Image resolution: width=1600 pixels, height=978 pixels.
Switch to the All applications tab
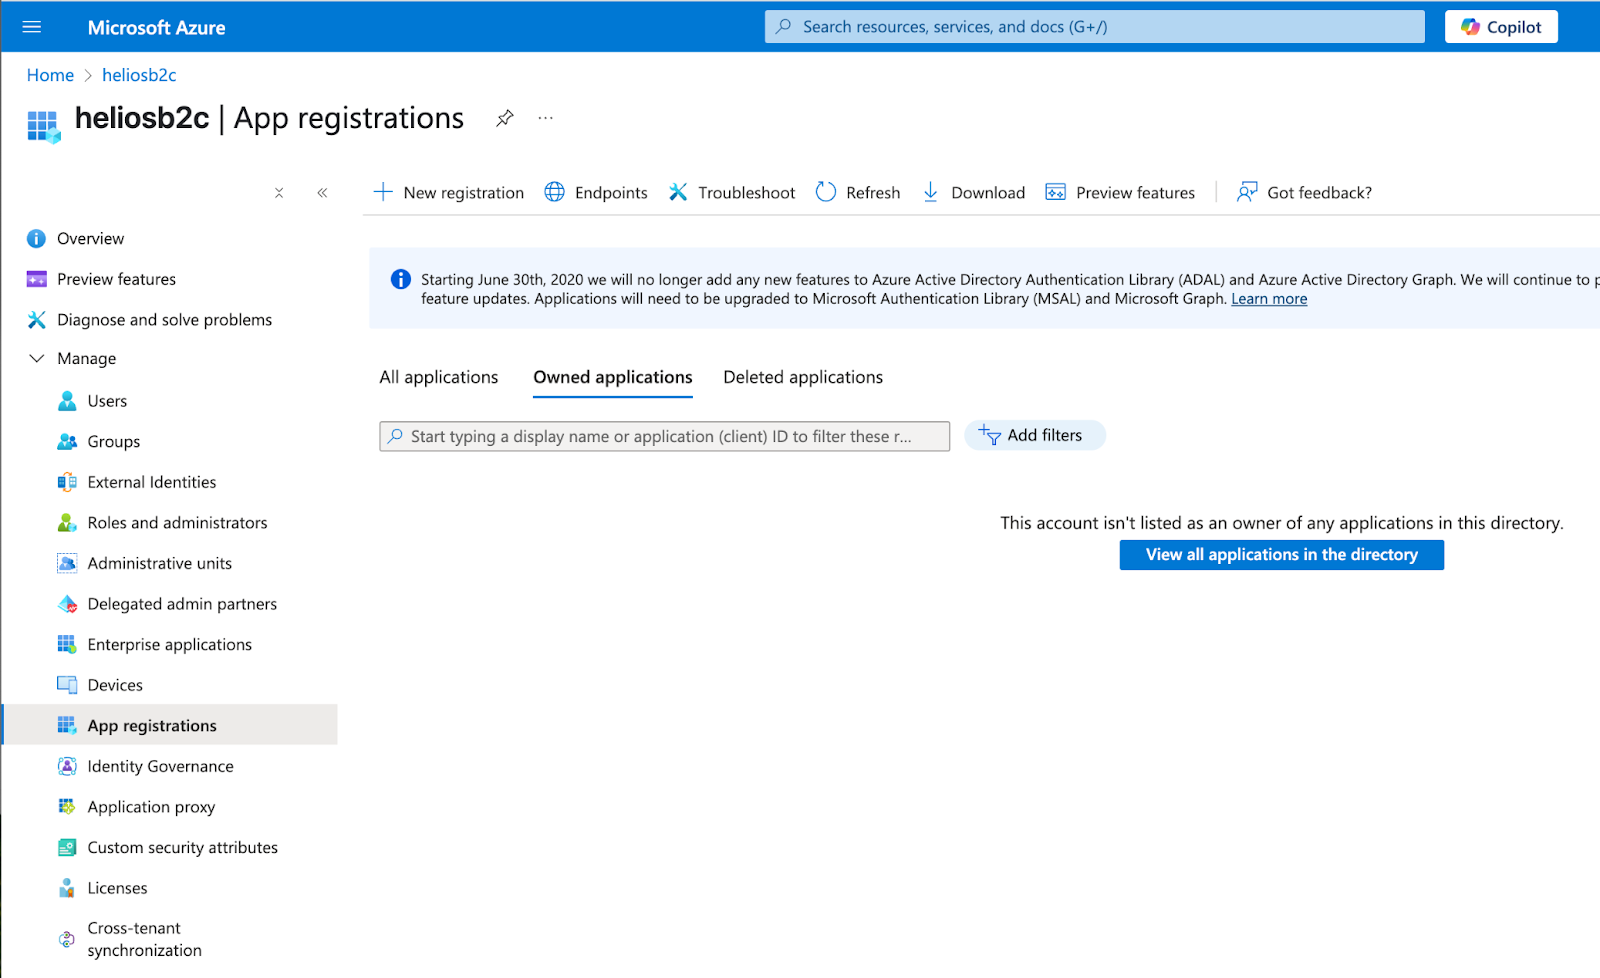[x=438, y=377]
